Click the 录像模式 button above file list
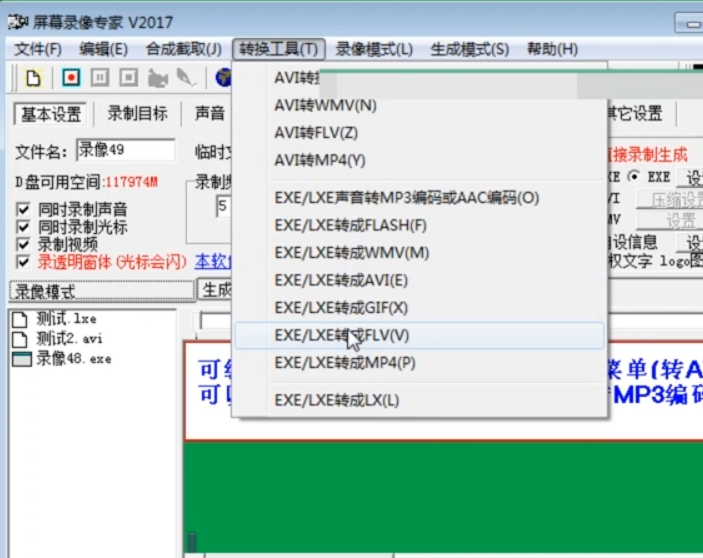Viewport: 703px width, 558px height. (103, 291)
